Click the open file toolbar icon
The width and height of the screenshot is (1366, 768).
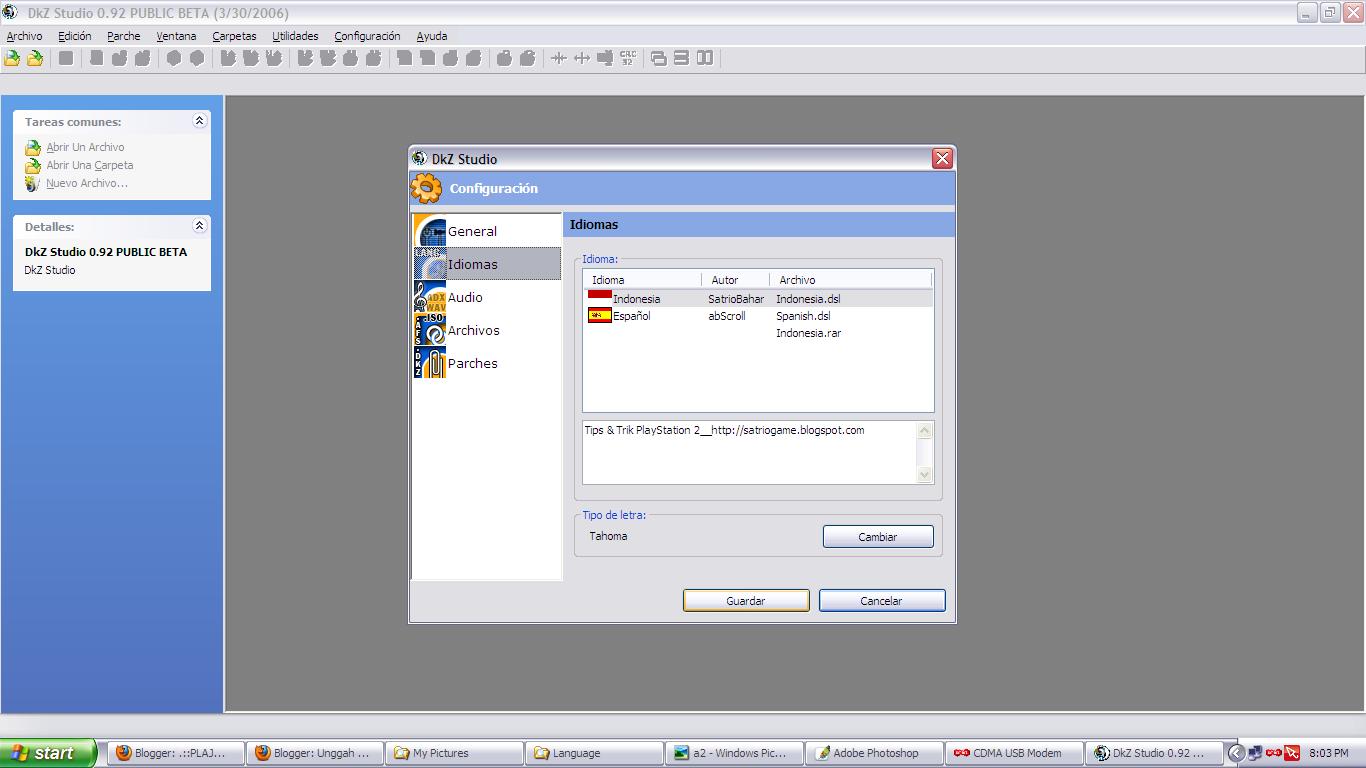point(12,58)
